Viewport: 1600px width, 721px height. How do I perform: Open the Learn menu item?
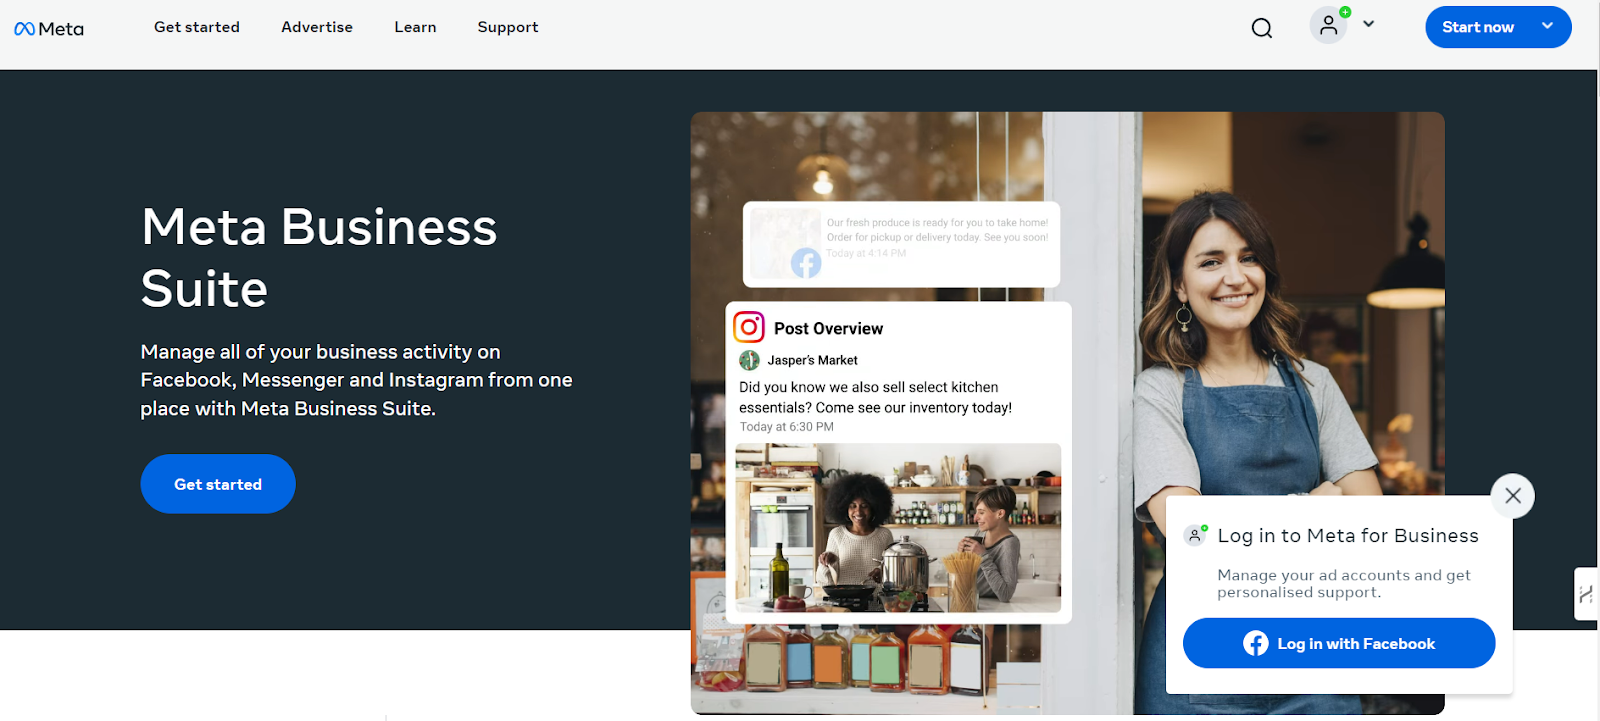click(x=415, y=27)
